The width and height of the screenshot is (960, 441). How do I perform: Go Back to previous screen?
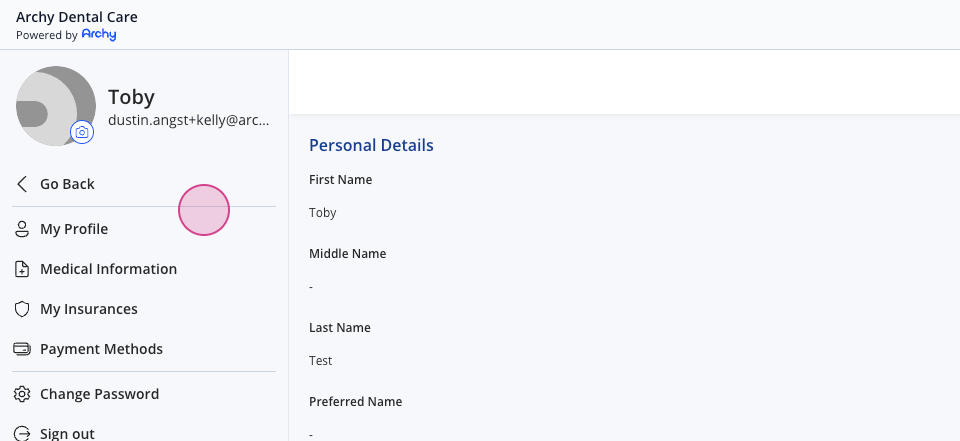coord(144,184)
